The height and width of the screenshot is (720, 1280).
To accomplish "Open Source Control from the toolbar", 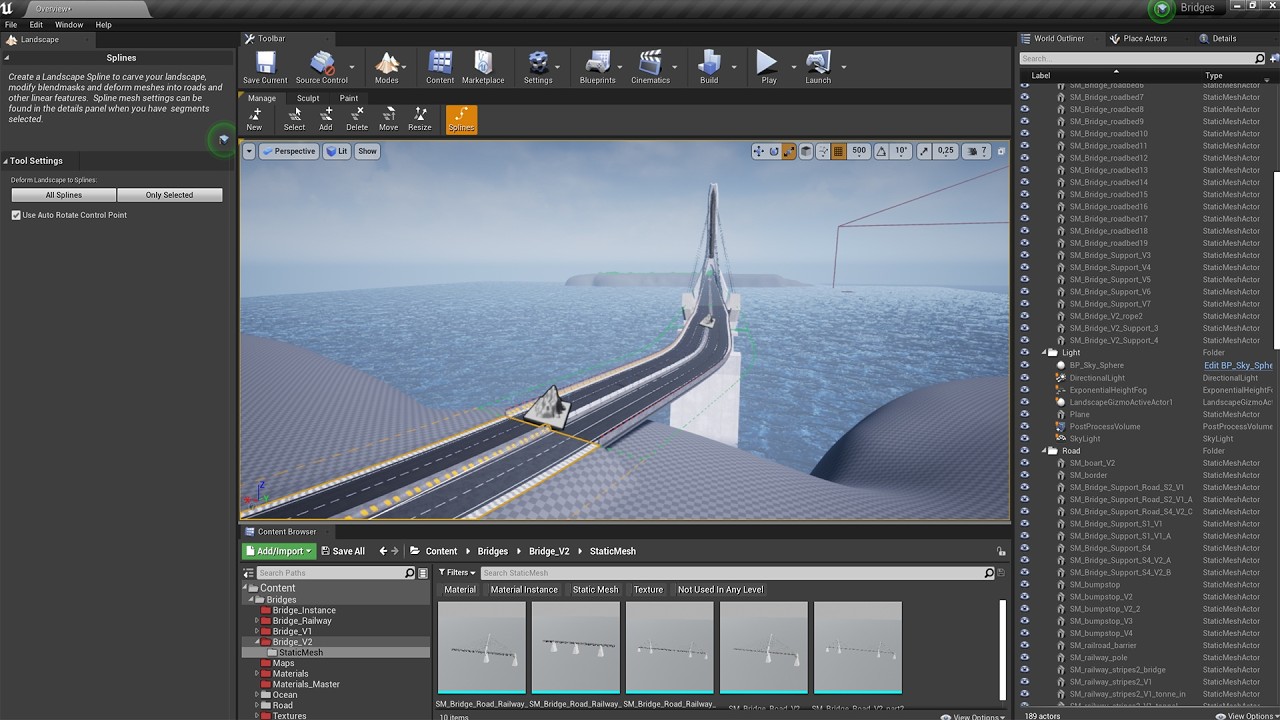I will coord(322,67).
